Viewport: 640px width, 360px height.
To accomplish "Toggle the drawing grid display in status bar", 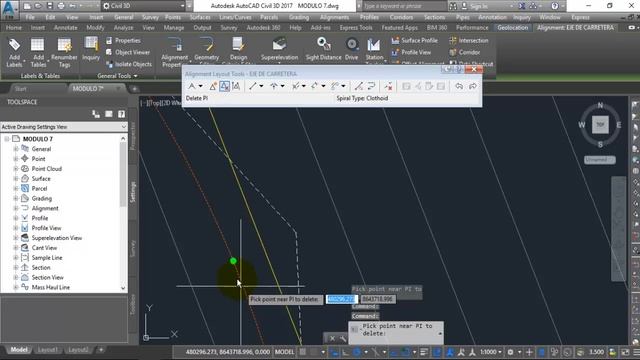I will (x=302, y=352).
